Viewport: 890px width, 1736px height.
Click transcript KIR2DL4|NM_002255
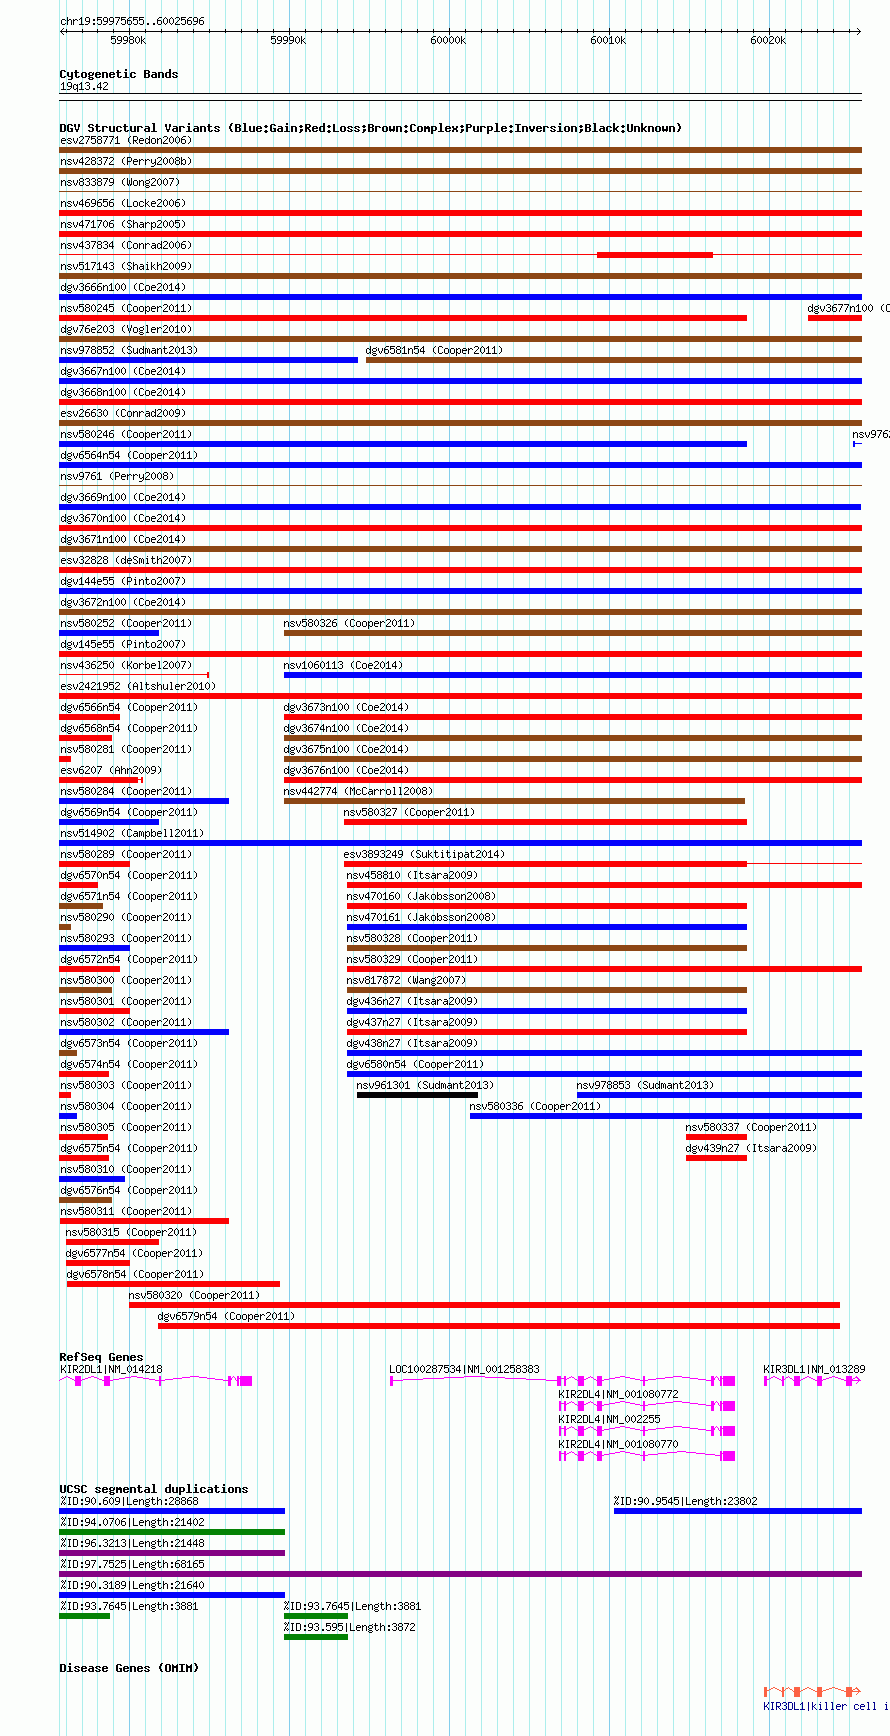[646, 1430]
